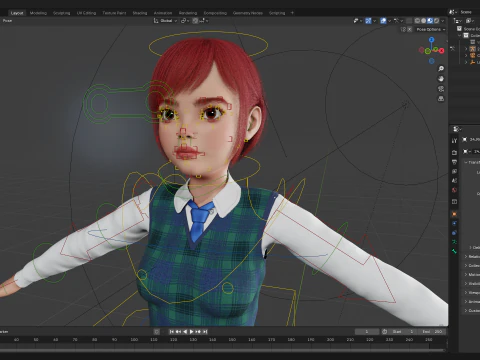Select the Layout workspace tab

[17, 13]
